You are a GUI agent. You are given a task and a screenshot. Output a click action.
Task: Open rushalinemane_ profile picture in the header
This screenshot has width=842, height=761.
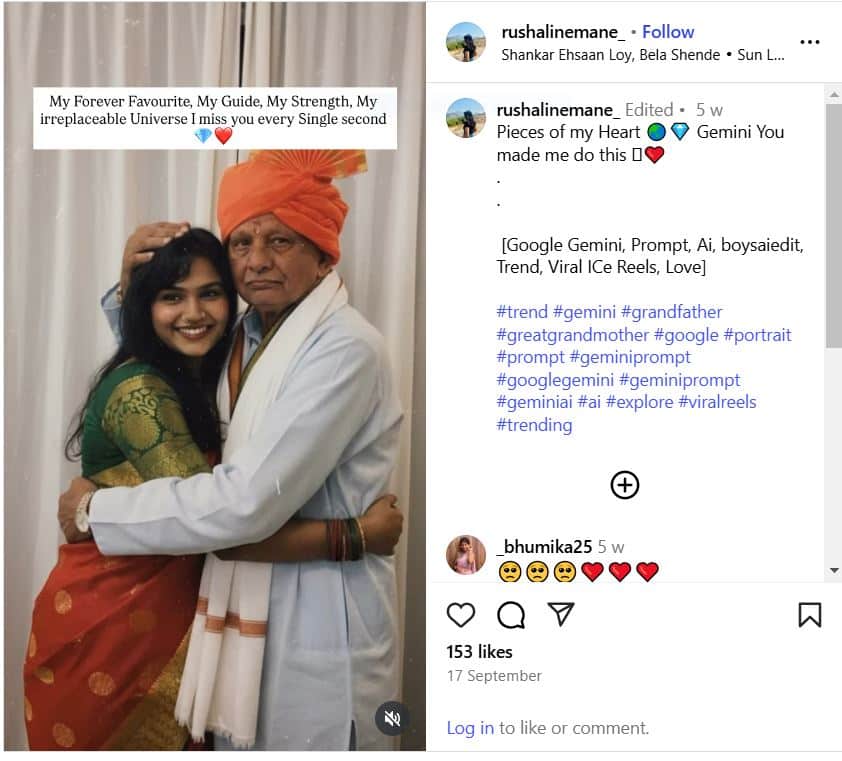coord(466,42)
